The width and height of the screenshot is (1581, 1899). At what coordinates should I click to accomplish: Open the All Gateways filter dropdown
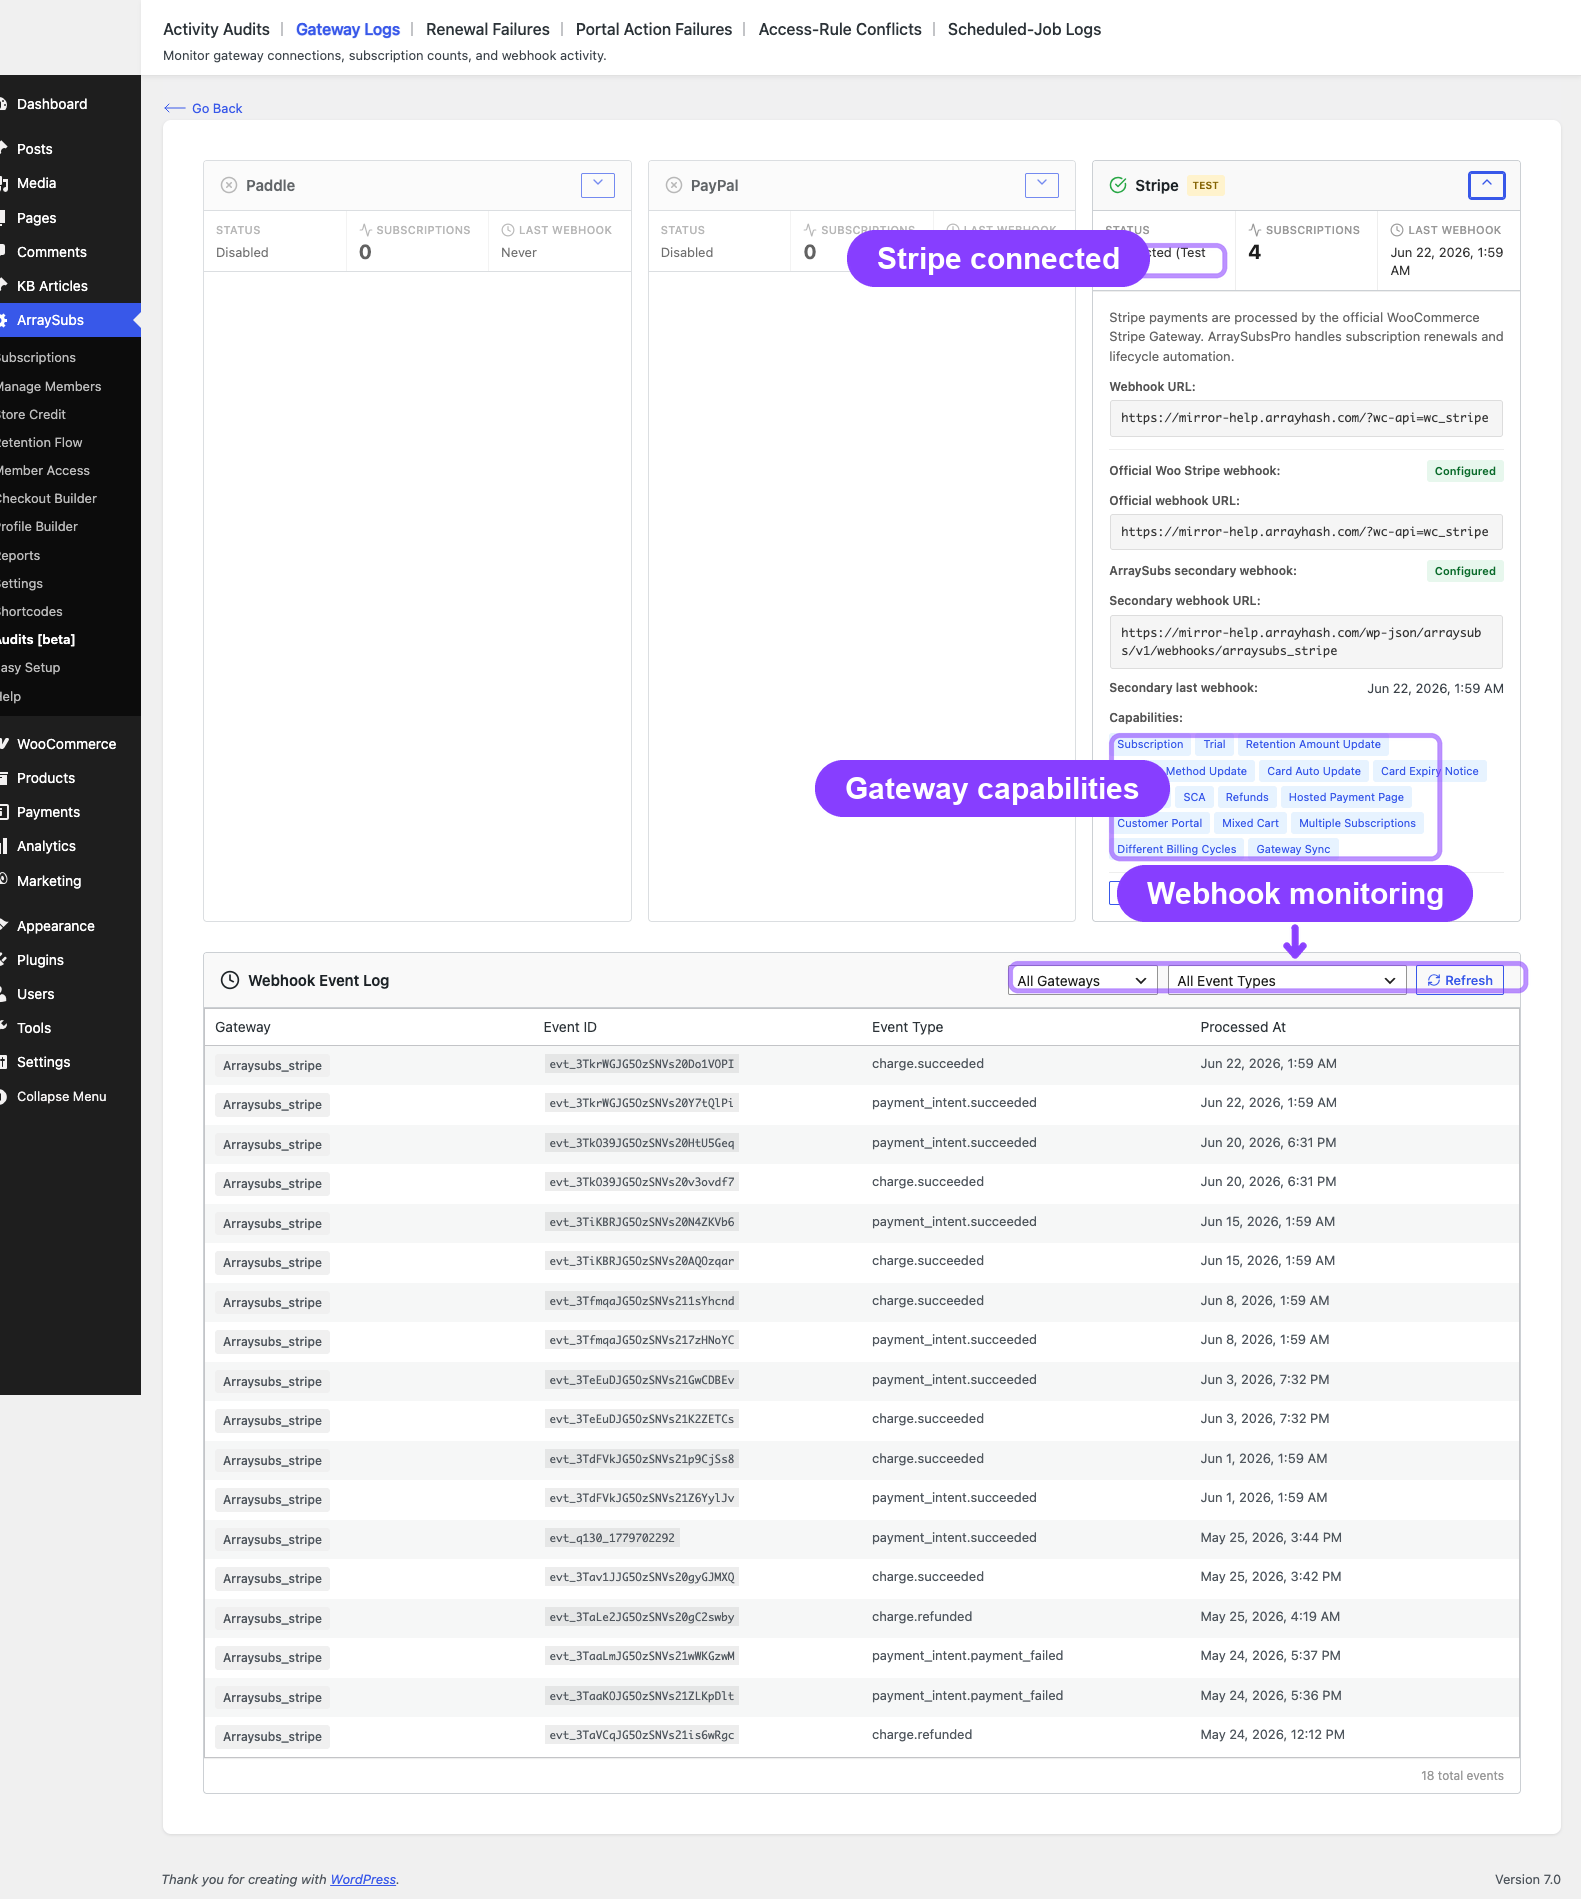point(1082,980)
